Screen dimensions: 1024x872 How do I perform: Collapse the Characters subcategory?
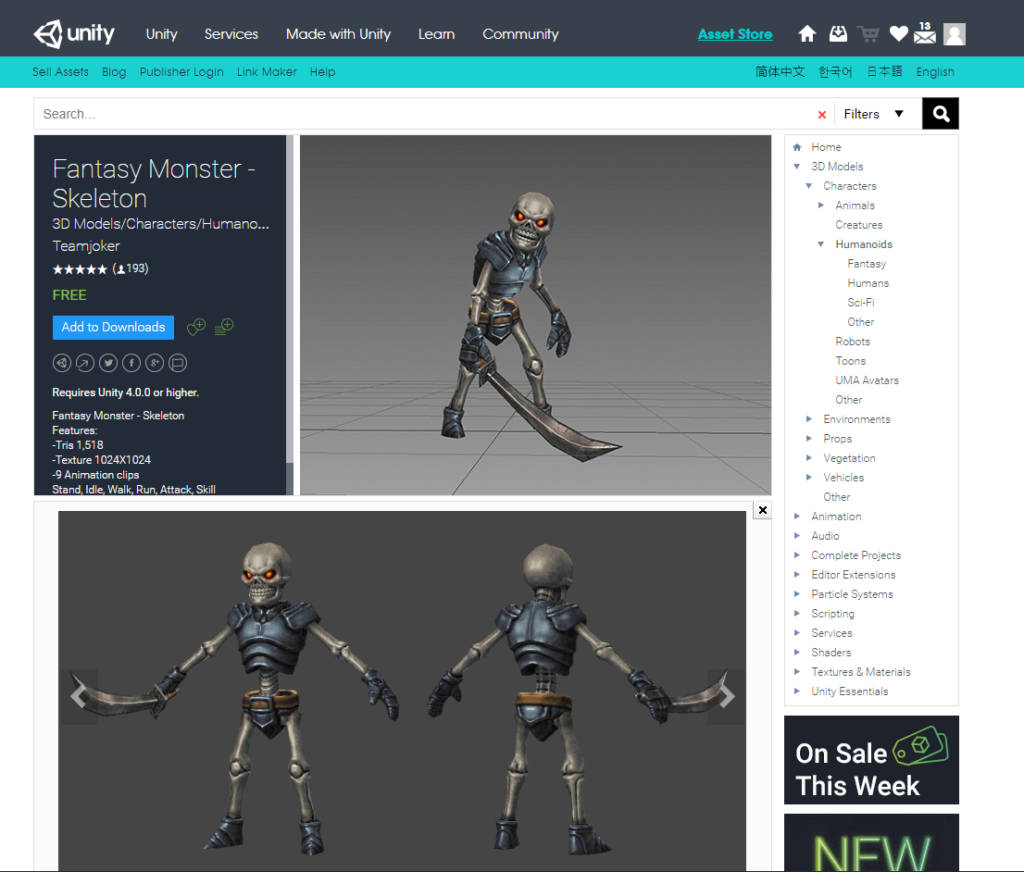point(808,186)
